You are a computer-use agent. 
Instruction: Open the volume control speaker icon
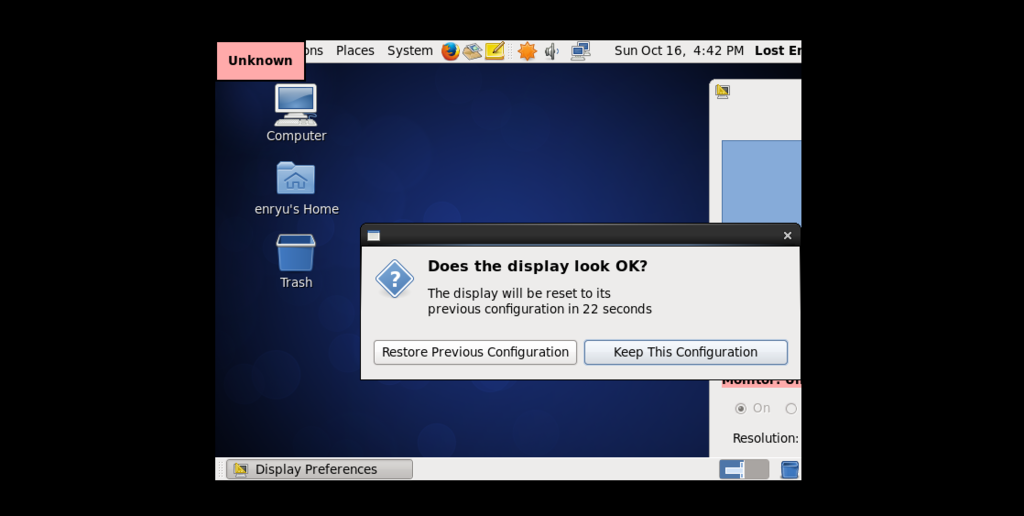(552, 51)
